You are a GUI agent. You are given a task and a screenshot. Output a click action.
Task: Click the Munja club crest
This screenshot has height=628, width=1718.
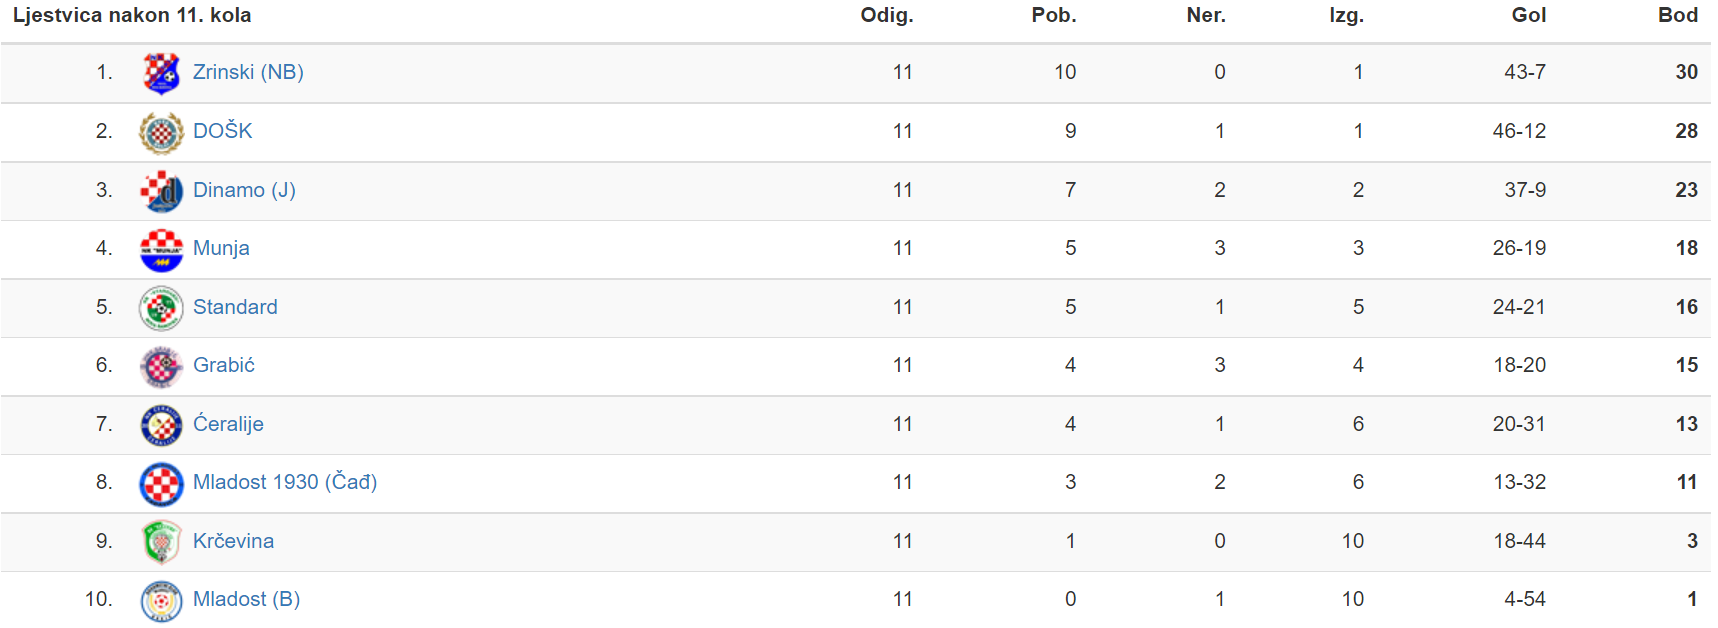tap(161, 249)
